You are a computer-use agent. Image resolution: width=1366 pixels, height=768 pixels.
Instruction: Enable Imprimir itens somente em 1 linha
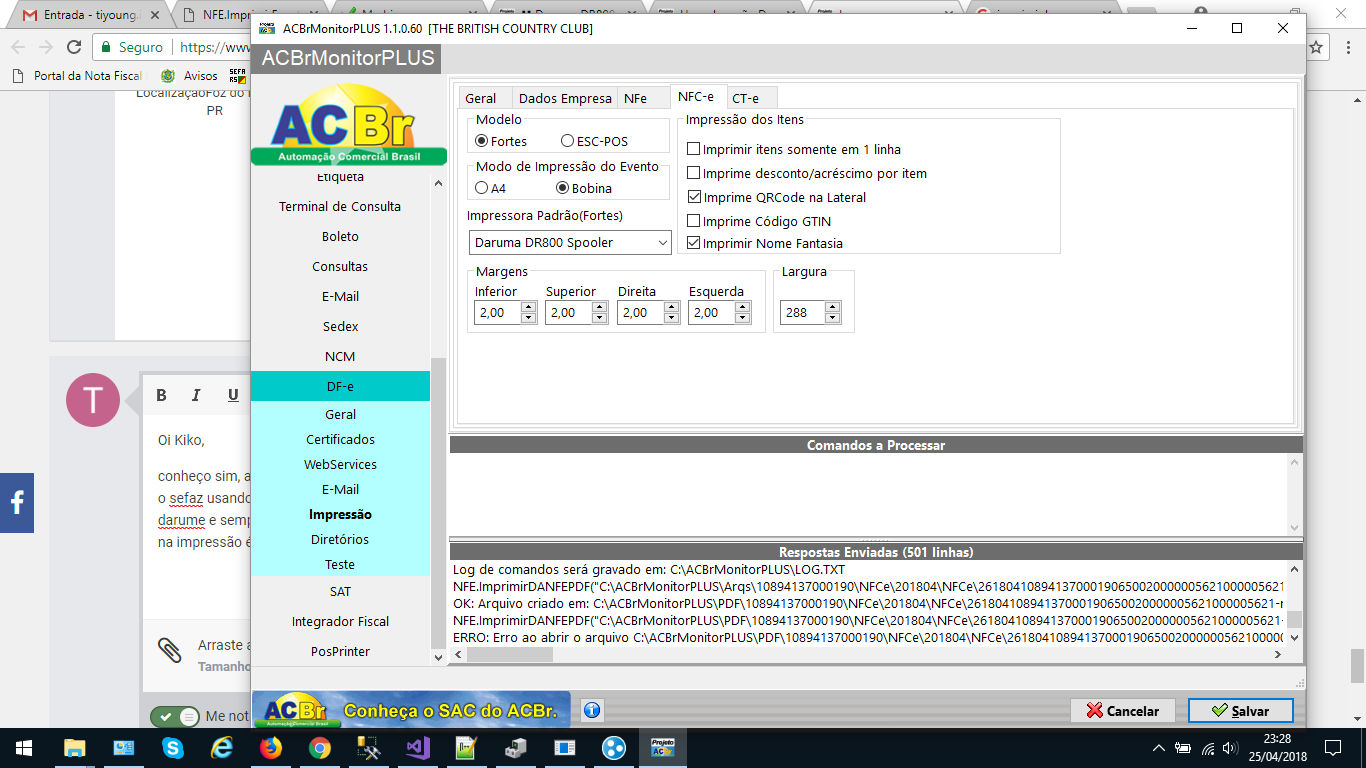coord(694,149)
